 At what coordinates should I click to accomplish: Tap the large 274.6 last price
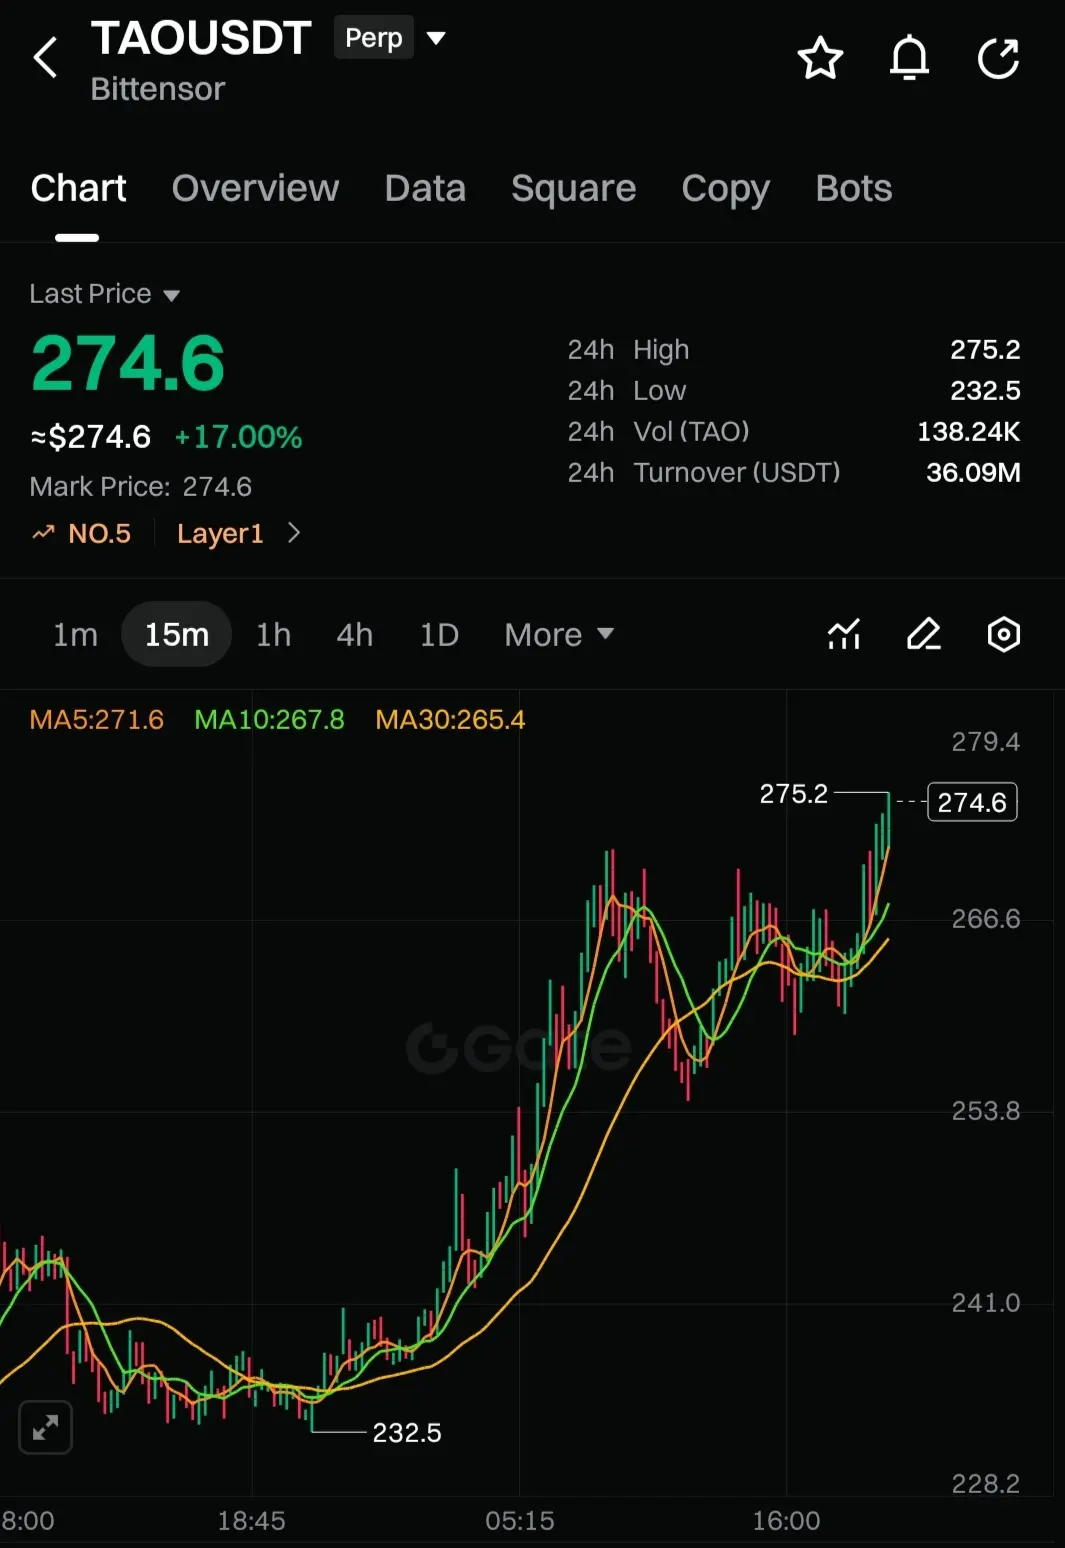pyautogui.click(x=128, y=362)
